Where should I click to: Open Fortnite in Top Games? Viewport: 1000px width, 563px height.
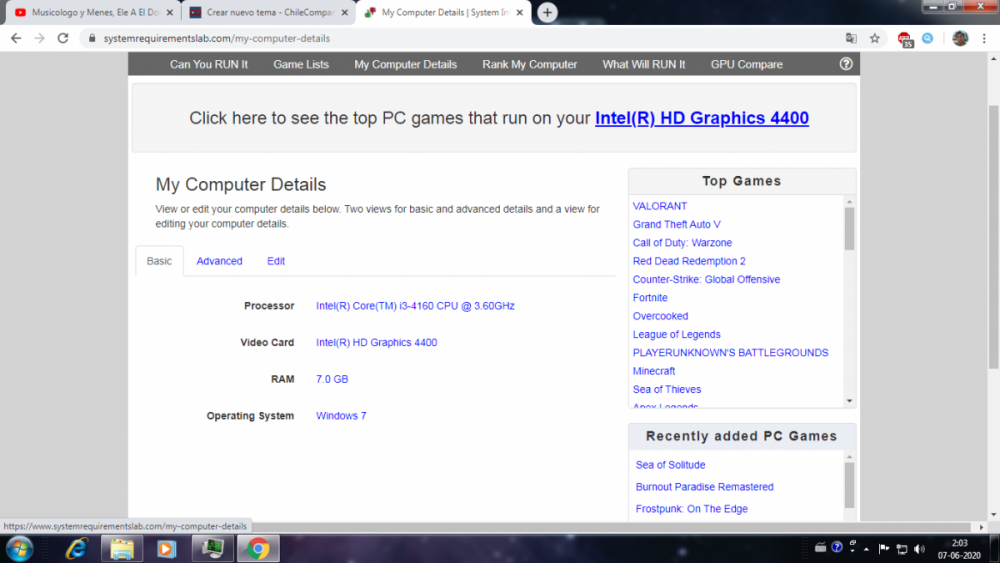click(650, 298)
